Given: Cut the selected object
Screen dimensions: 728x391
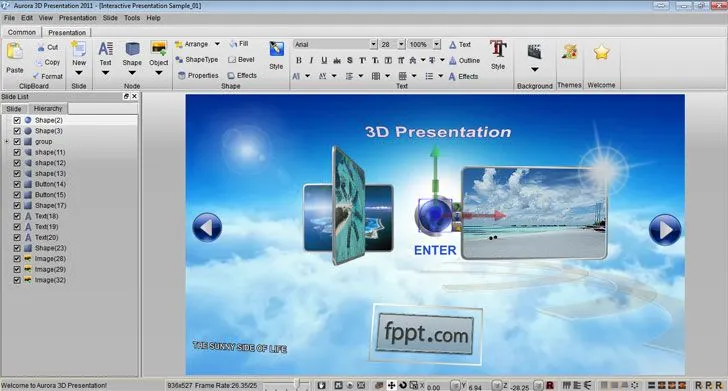Looking at the screenshot, I should click(48, 47).
